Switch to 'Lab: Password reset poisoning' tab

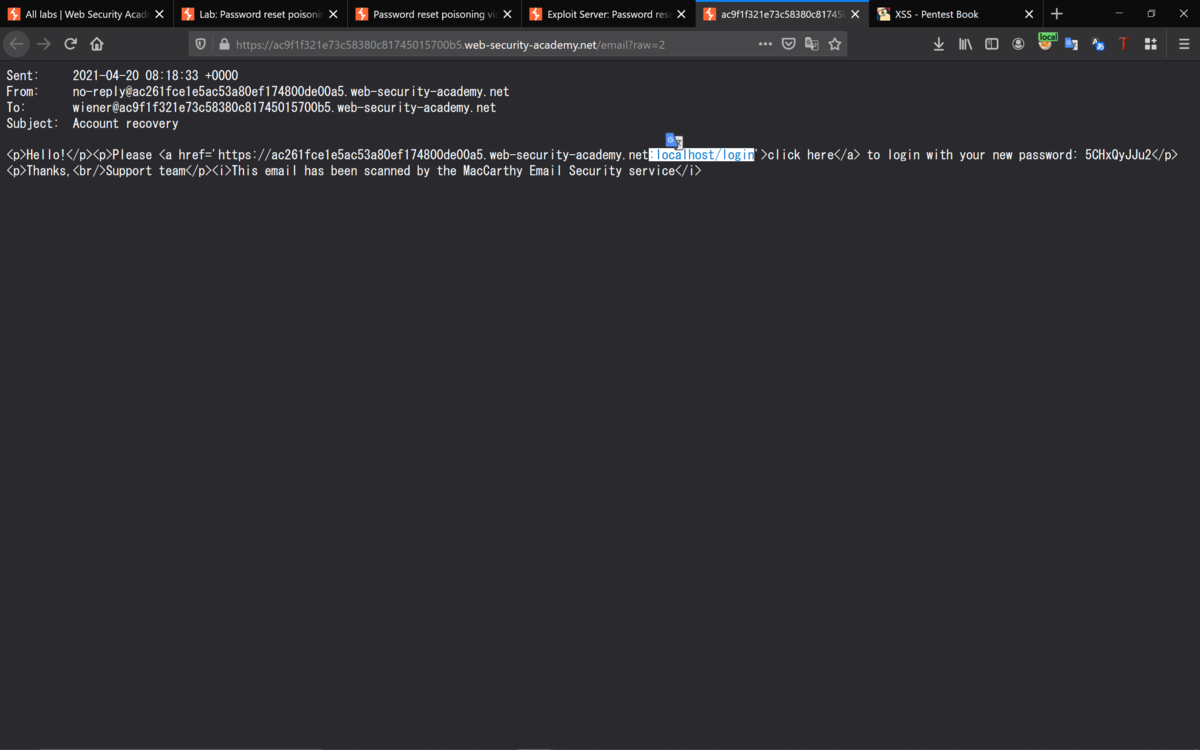click(261, 14)
